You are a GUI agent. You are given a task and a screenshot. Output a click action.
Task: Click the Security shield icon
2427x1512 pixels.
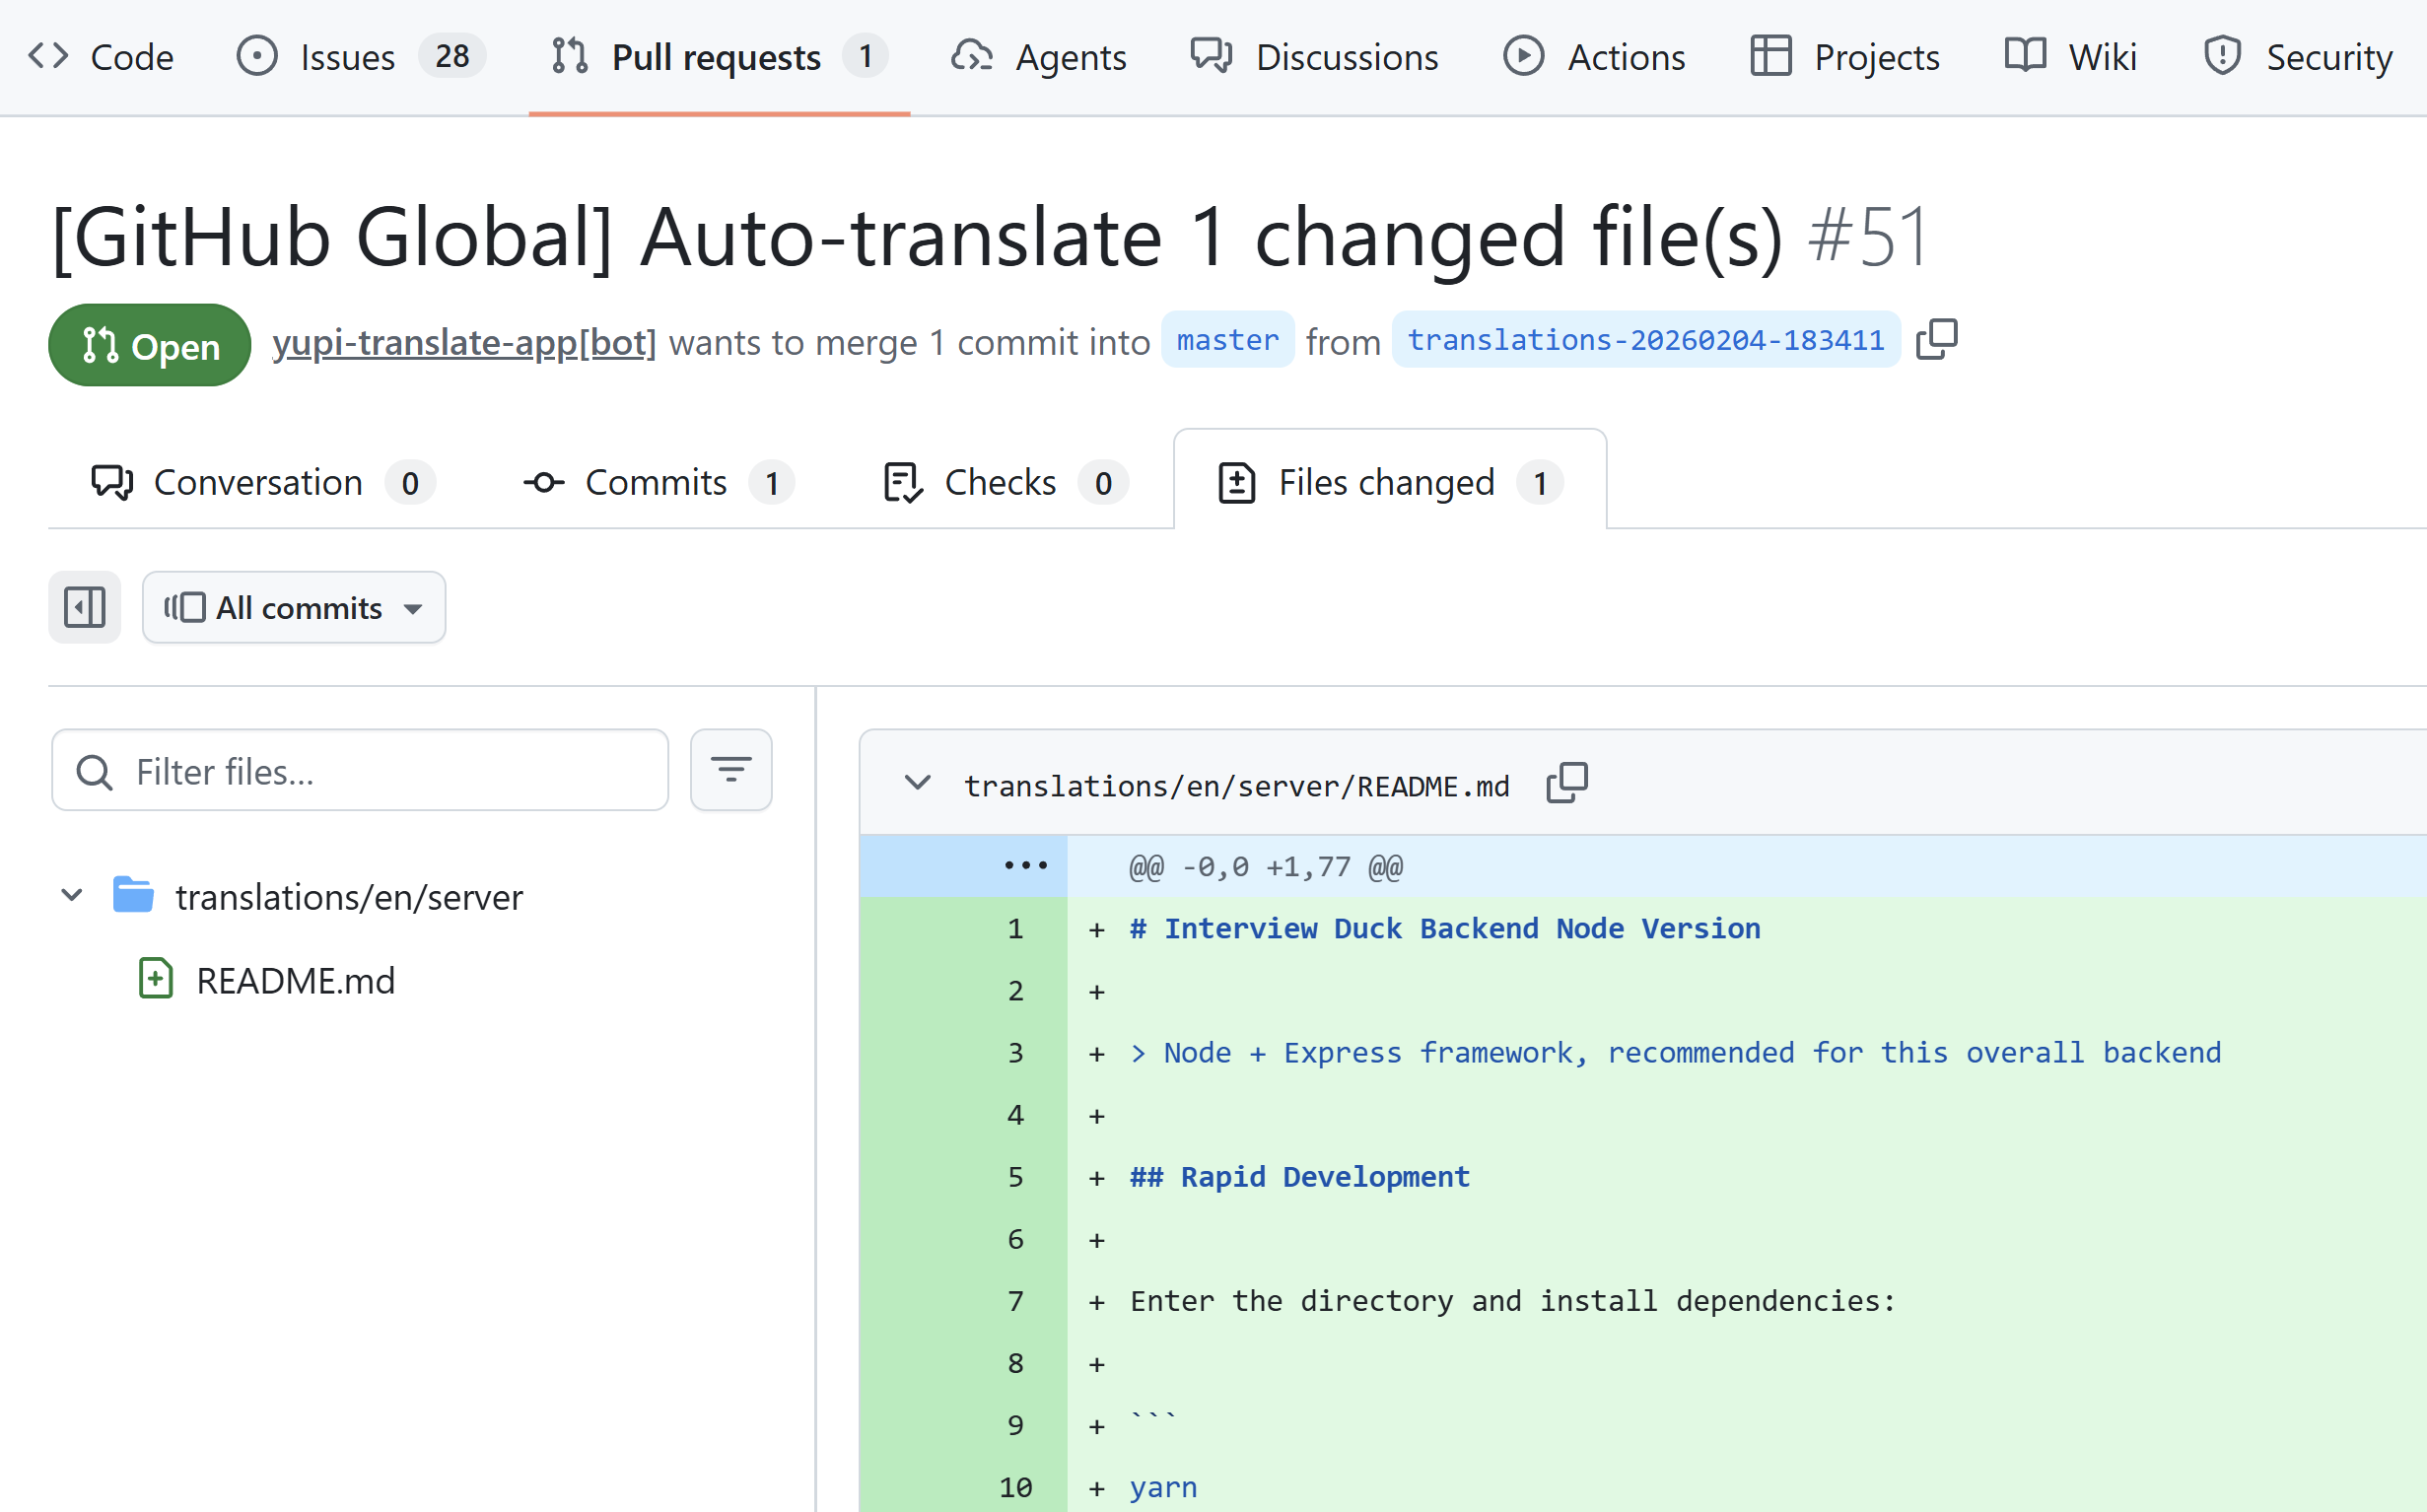pyautogui.click(x=2221, y=57)
